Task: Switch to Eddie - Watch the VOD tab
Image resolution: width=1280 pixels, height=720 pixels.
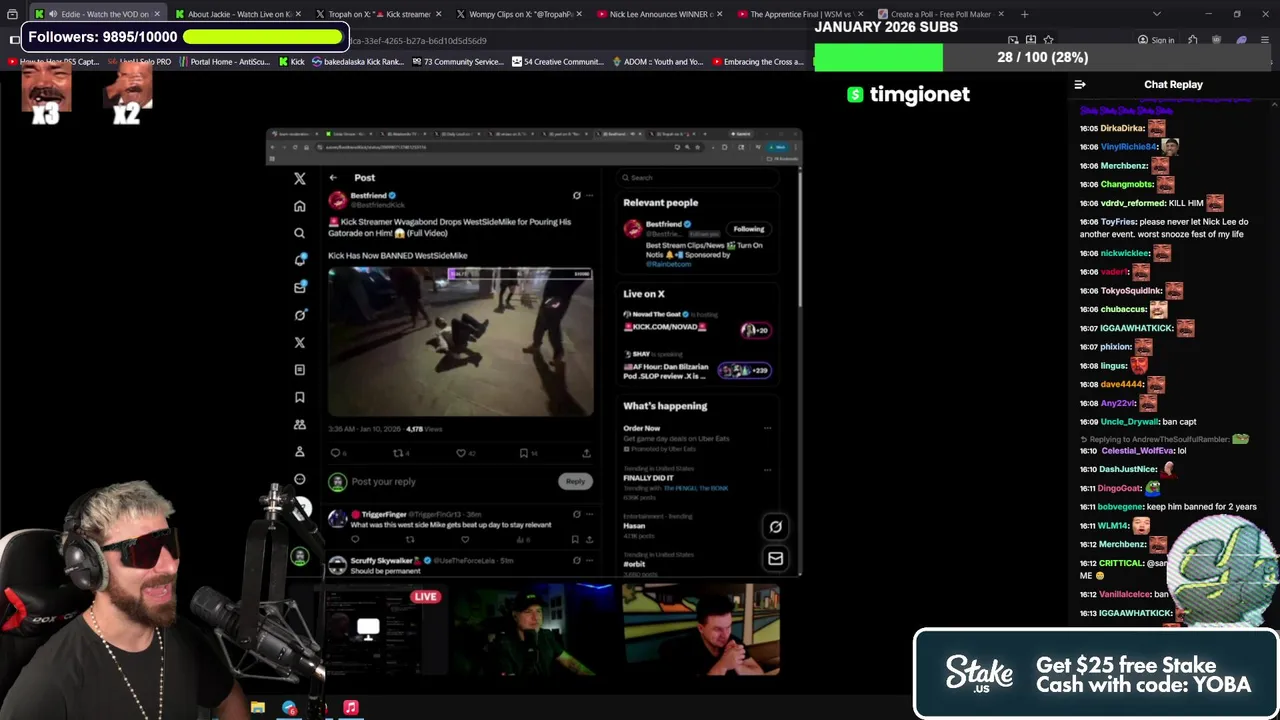Action: [x=97, y=14]
